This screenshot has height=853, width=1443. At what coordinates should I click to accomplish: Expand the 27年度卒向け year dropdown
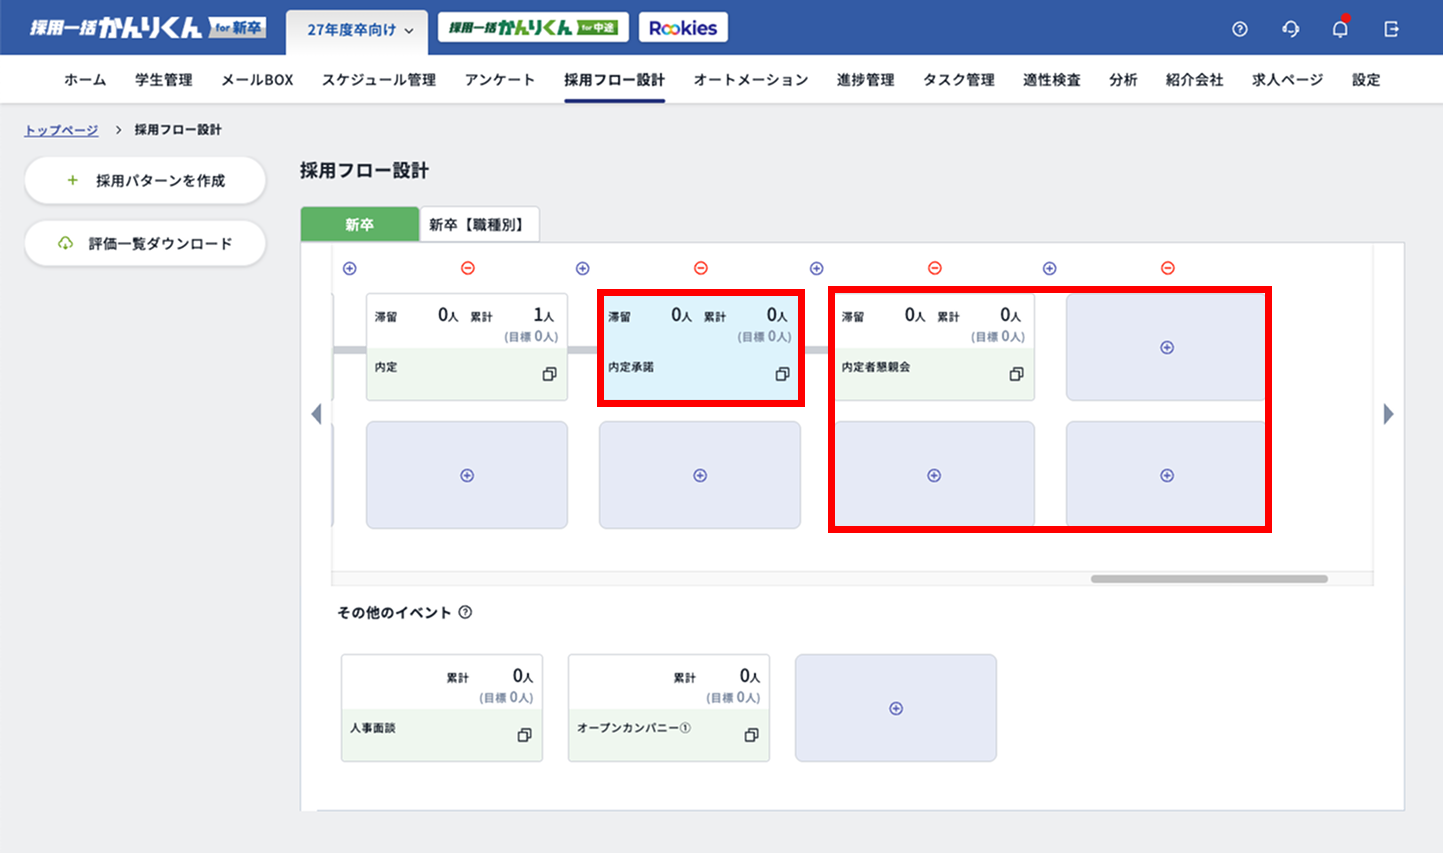(358, 30)
